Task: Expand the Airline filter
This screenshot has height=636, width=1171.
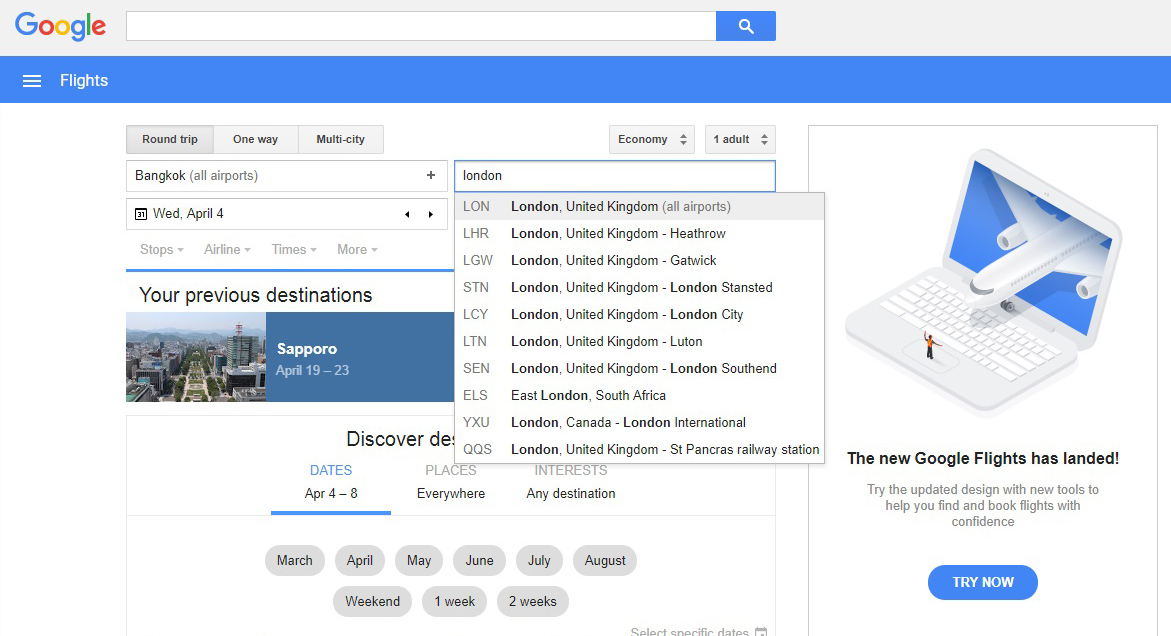Action: point(227,249)
